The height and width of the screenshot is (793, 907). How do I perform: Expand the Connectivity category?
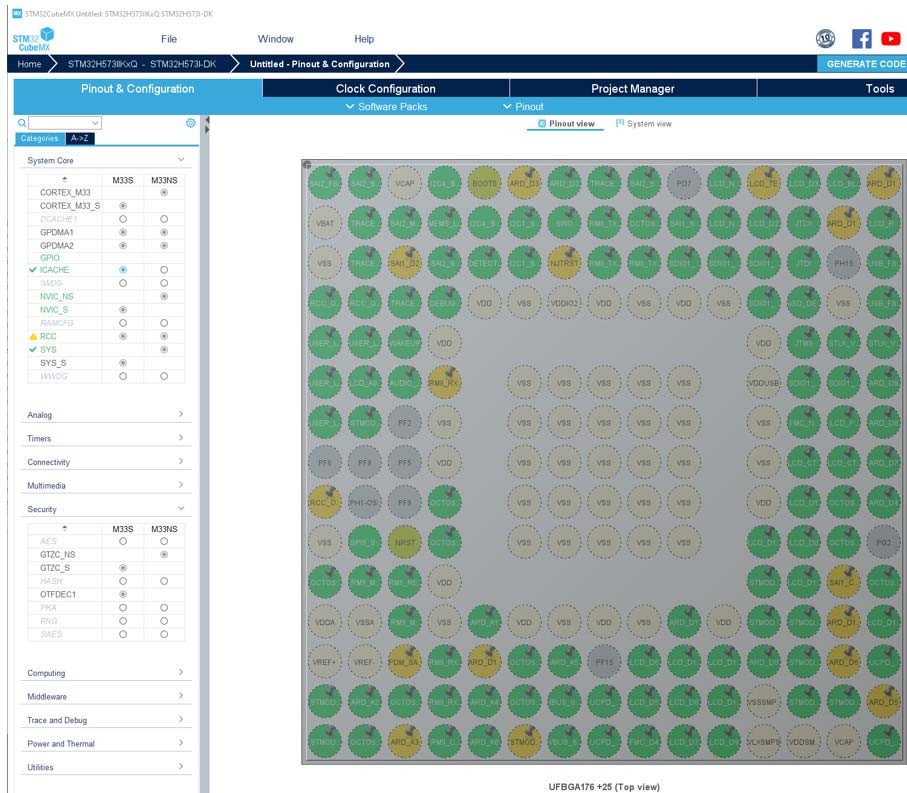(x=106, y=462)
